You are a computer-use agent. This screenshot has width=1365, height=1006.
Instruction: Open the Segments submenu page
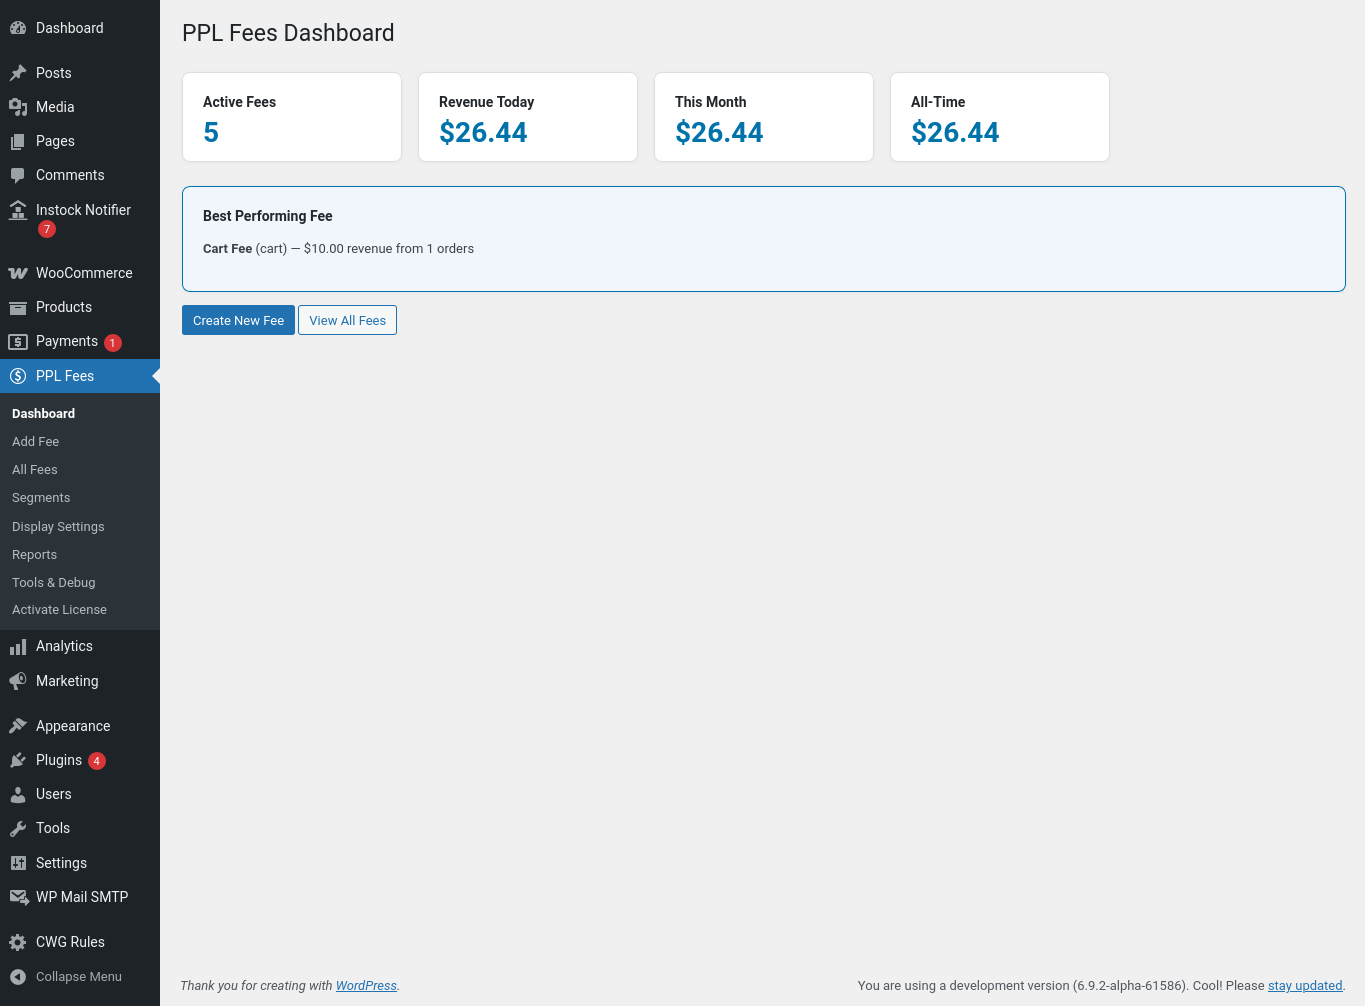(41, 498)
